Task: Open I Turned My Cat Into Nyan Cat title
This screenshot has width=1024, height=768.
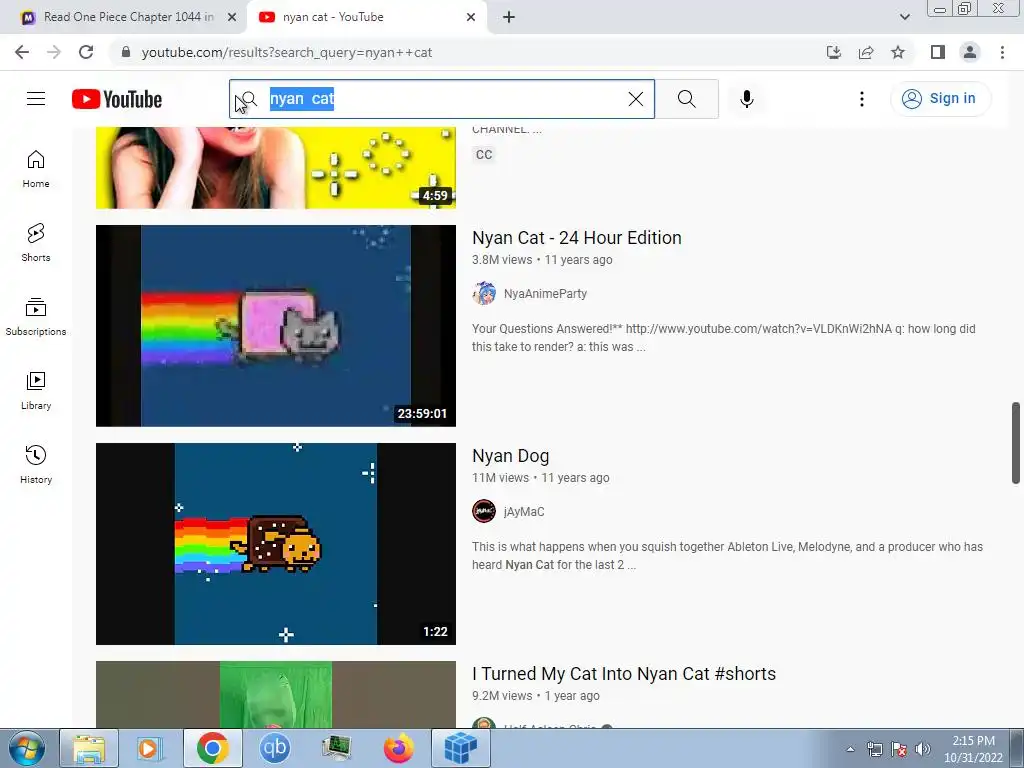Action: coord(624,674)
